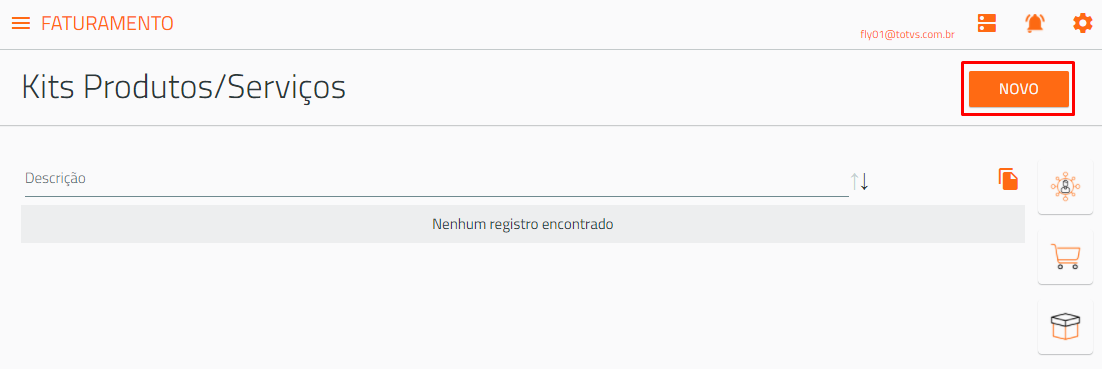The height and width of the screenshot is (369, 1102).
Task: Click the underline beneath the Descrição filter
Action: pyautogui.click(x=435, y=196)
